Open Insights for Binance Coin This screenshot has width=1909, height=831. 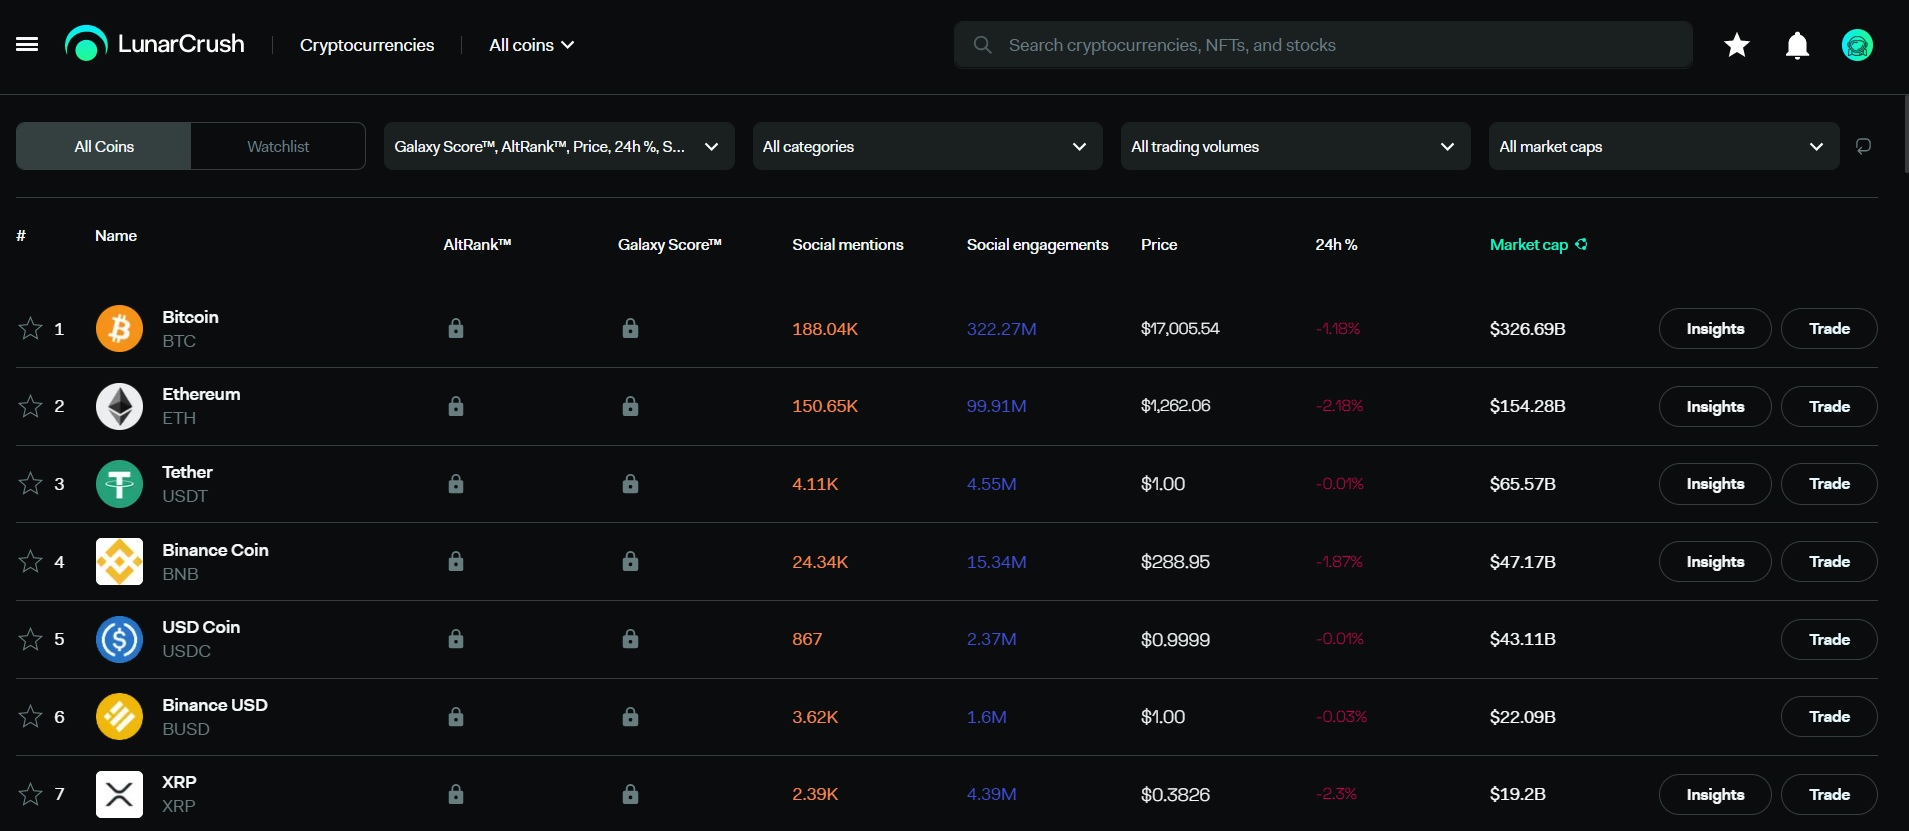point(1715,561)
